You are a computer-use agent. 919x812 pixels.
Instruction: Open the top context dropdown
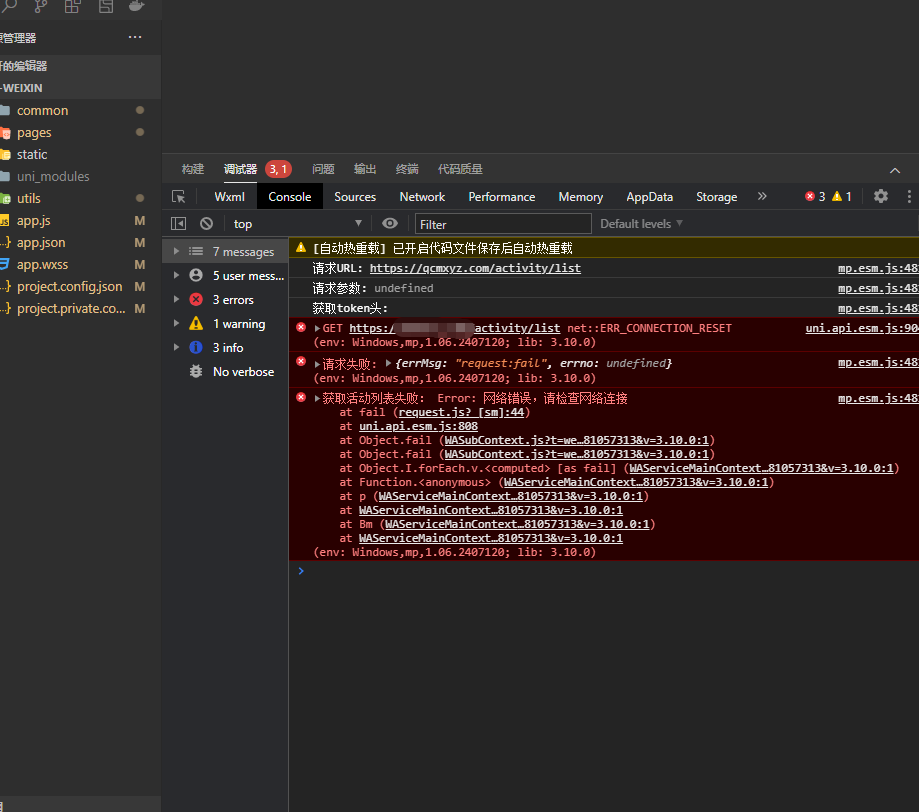(x=297, y=223)
